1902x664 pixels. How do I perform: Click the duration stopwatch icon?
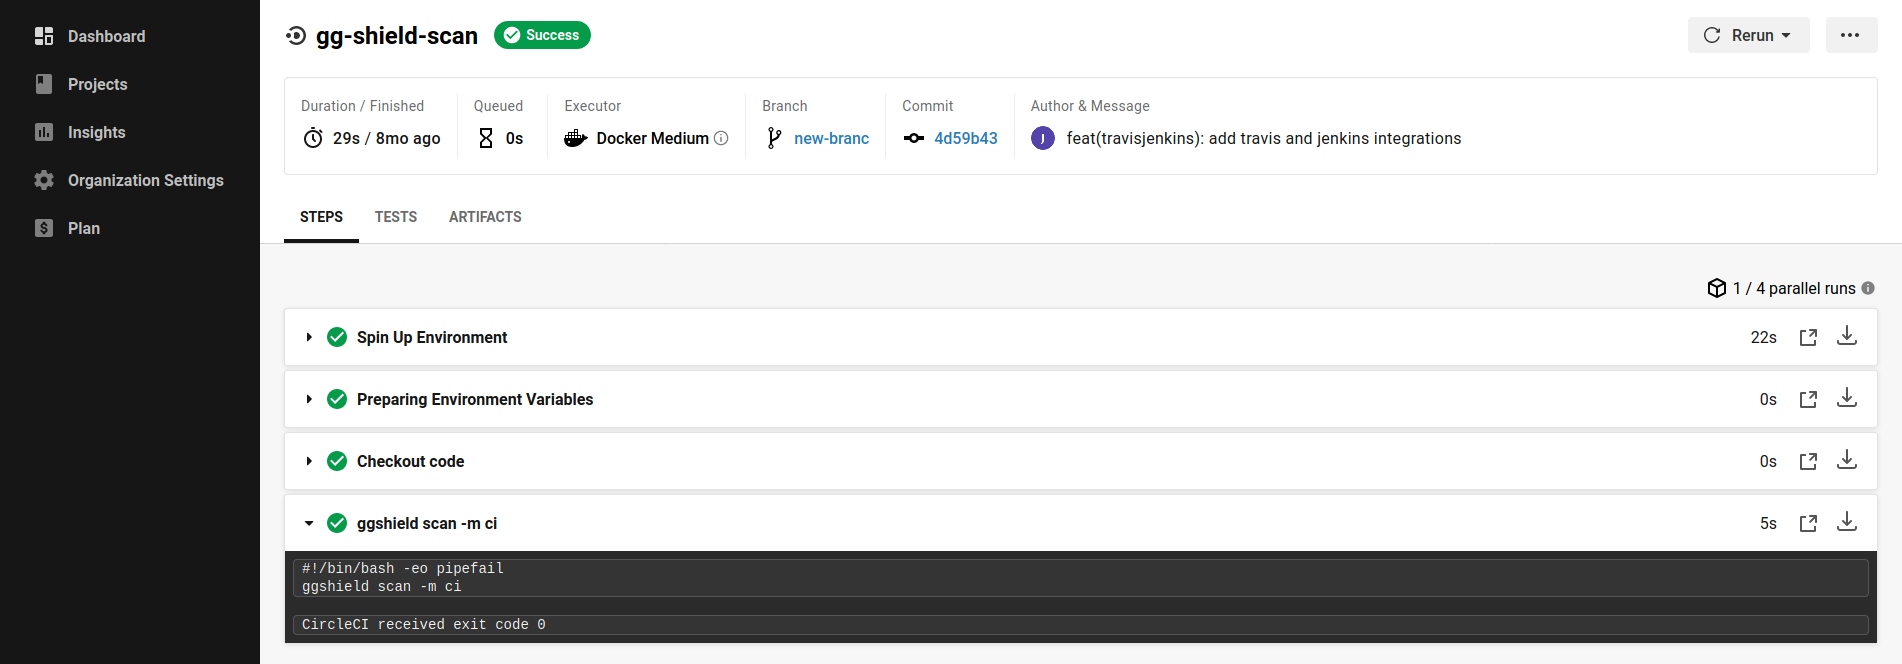pos(313,138)
